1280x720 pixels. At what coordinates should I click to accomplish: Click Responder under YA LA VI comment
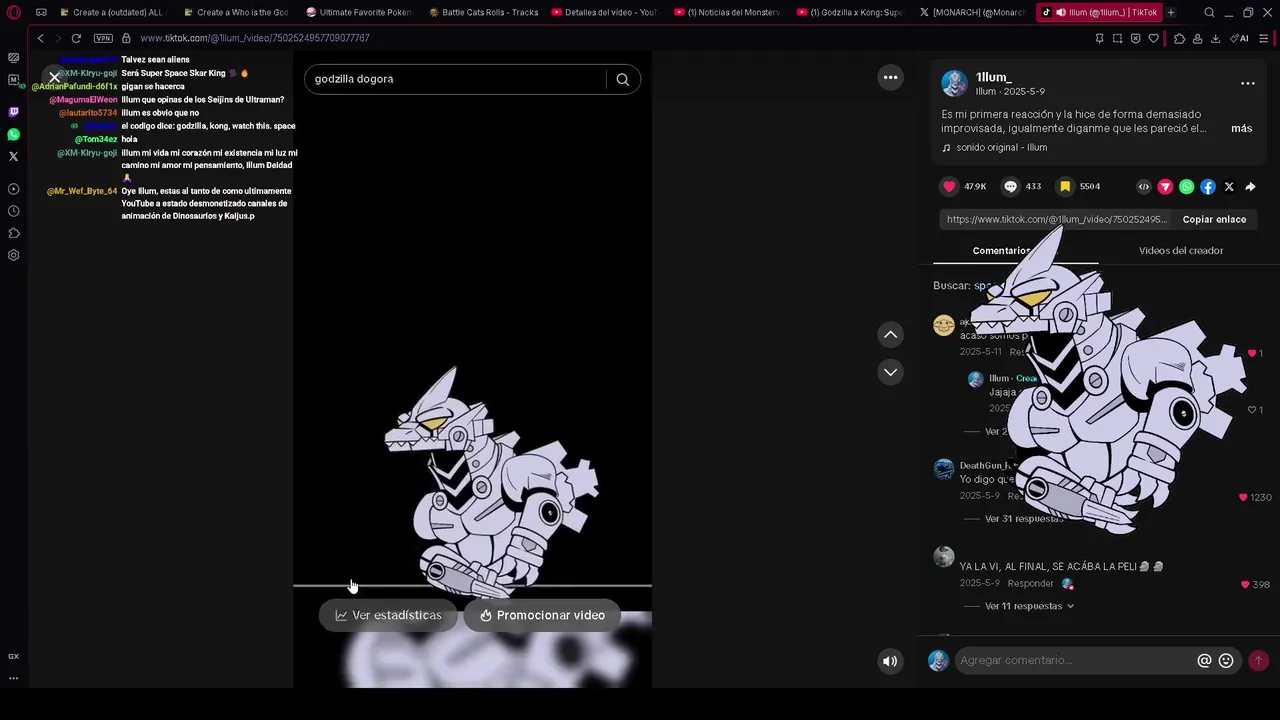[x=1030, y=584]
